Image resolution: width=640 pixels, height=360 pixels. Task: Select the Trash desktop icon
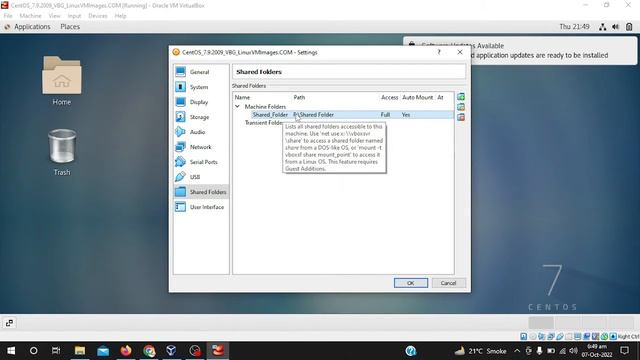coord(62,152)
